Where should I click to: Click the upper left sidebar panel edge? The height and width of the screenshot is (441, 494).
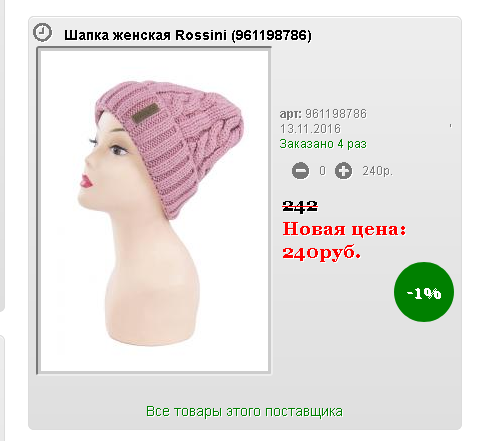coord(2,155)
